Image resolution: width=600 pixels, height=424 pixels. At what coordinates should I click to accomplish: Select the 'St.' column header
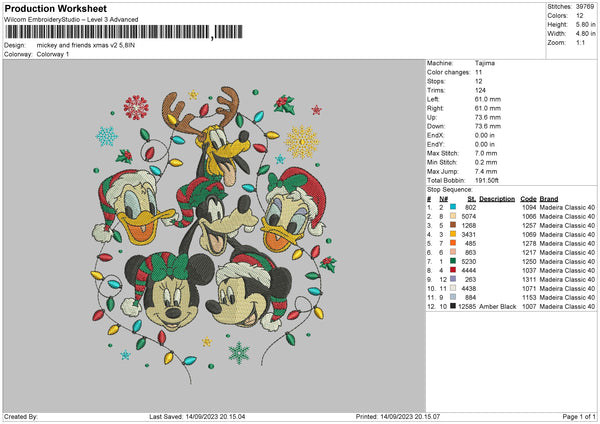471,199
